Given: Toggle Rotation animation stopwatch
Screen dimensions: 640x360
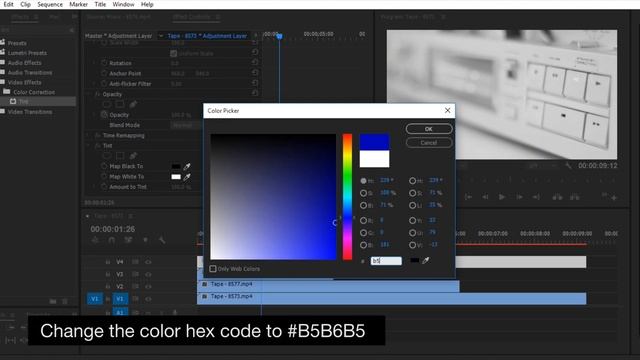Looking at the screenshot, I should 104,63.
